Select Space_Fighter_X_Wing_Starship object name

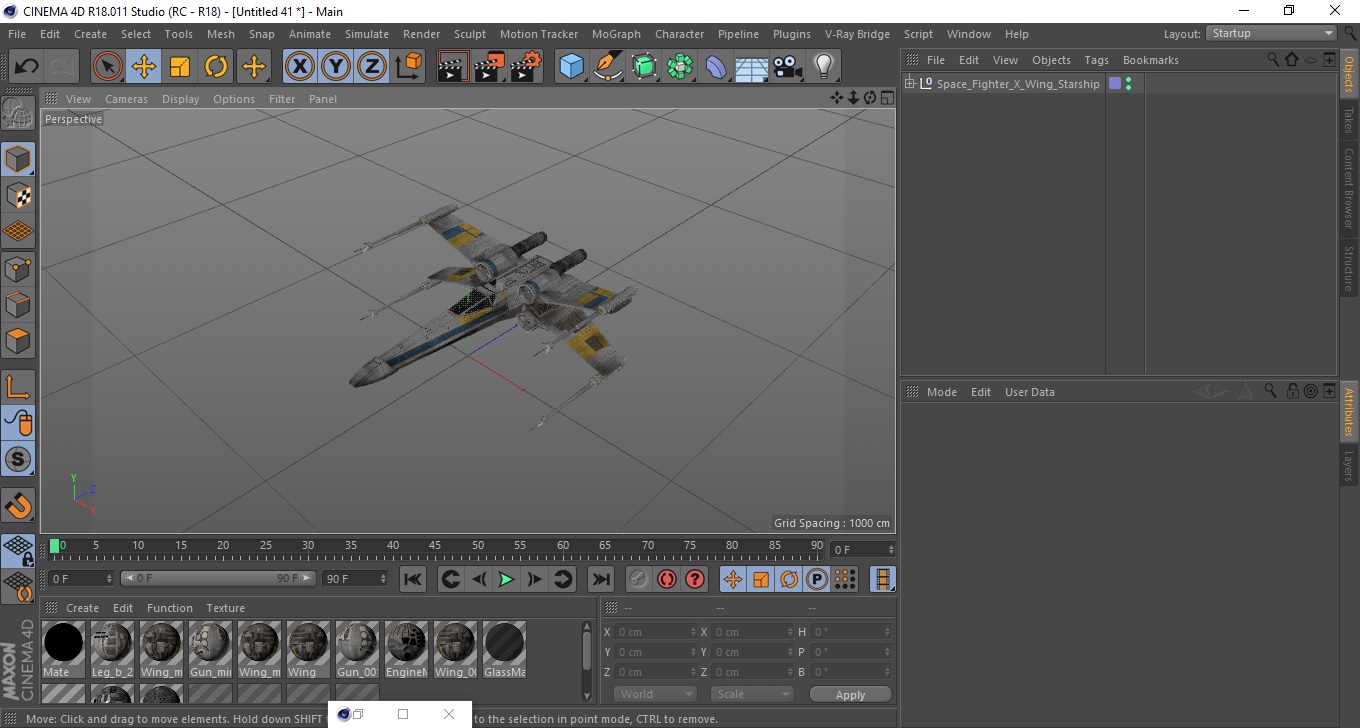click(1018, 84)
